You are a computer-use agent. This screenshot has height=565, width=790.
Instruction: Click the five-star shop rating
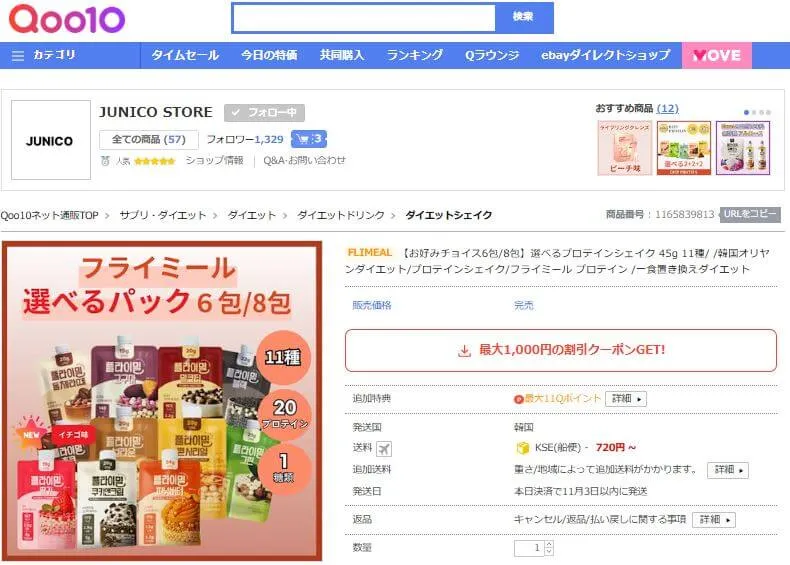click(x=155, y=161)
